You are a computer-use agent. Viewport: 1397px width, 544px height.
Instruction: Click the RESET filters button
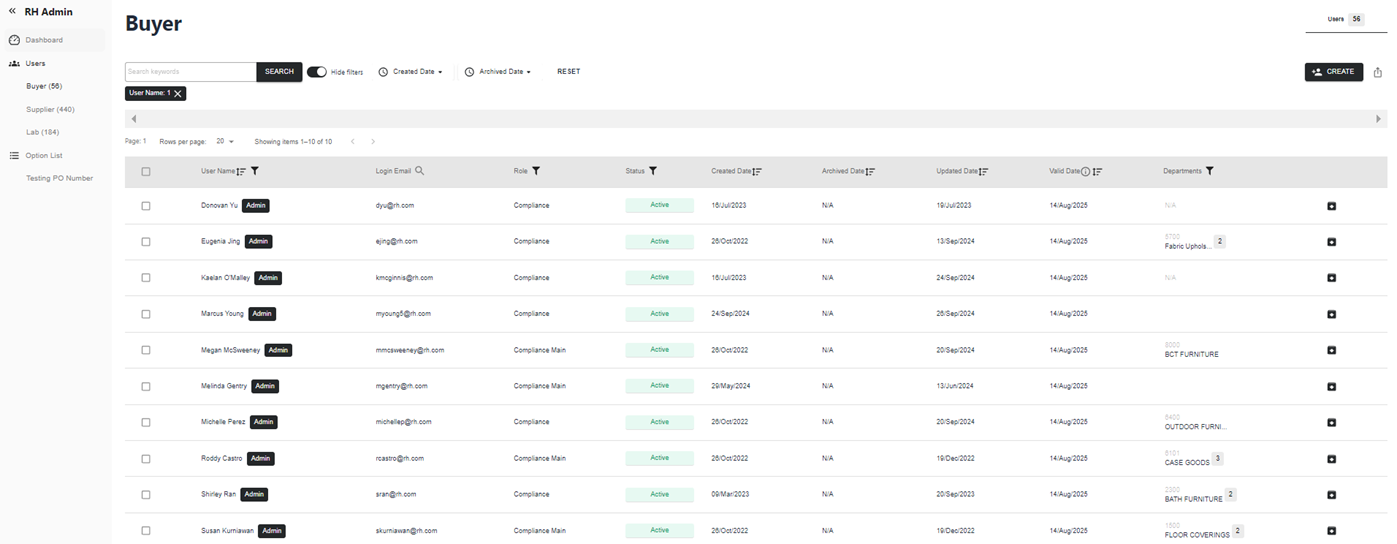pos(568,72)
